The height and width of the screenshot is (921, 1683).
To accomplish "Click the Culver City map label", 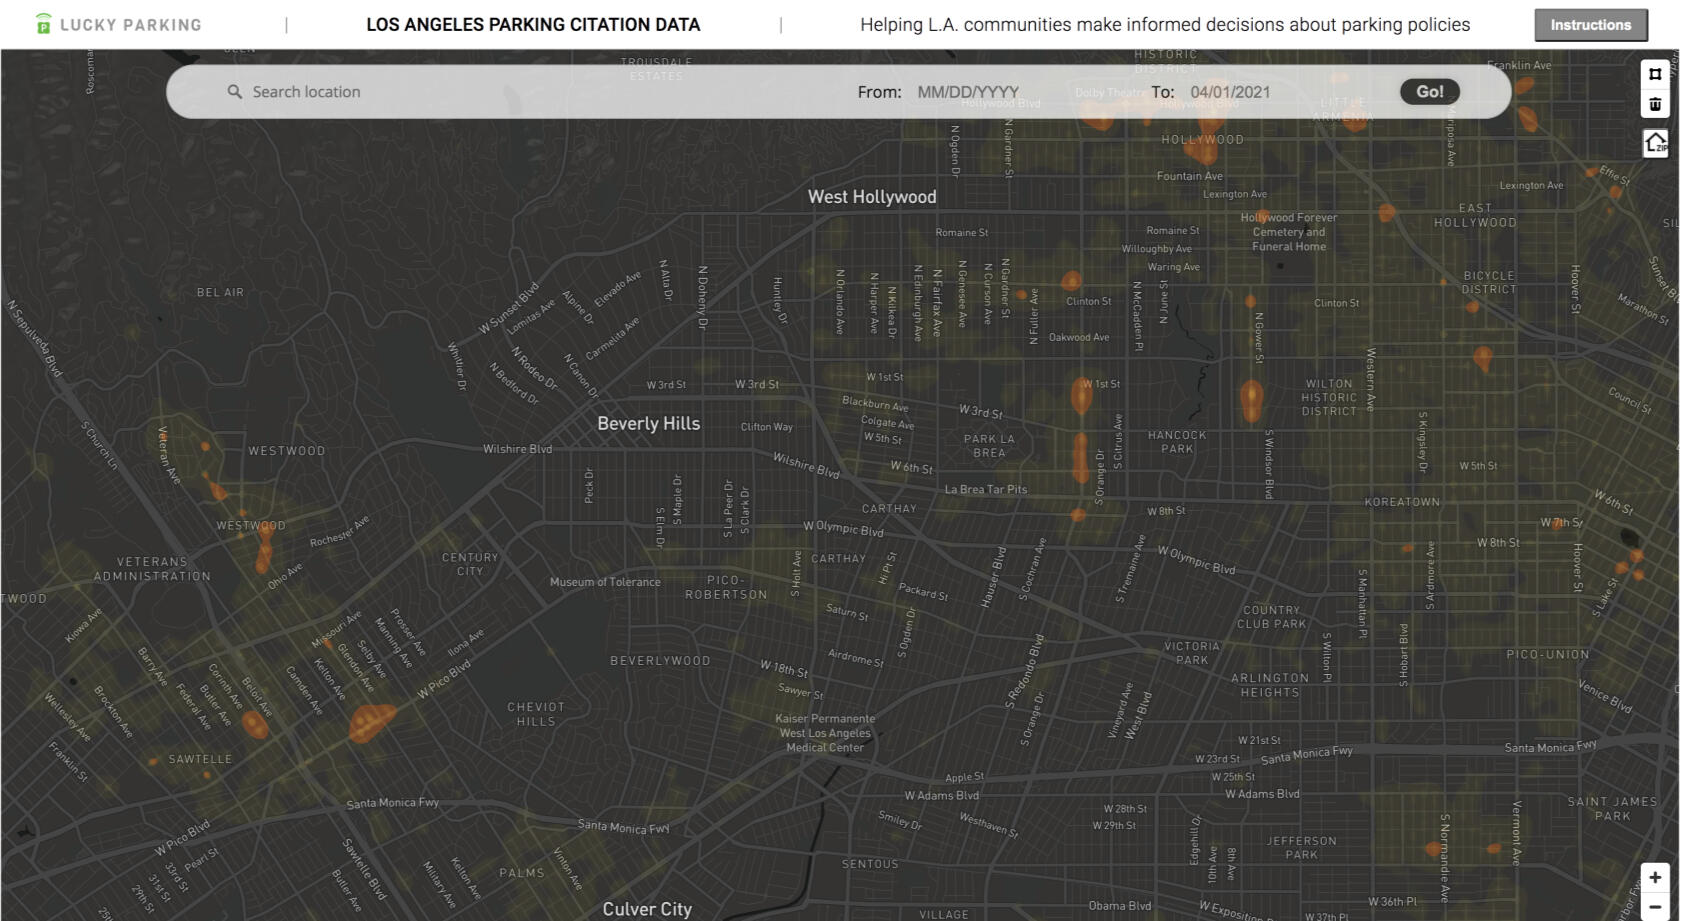I will pyautogui.click(x=647, y=908).
